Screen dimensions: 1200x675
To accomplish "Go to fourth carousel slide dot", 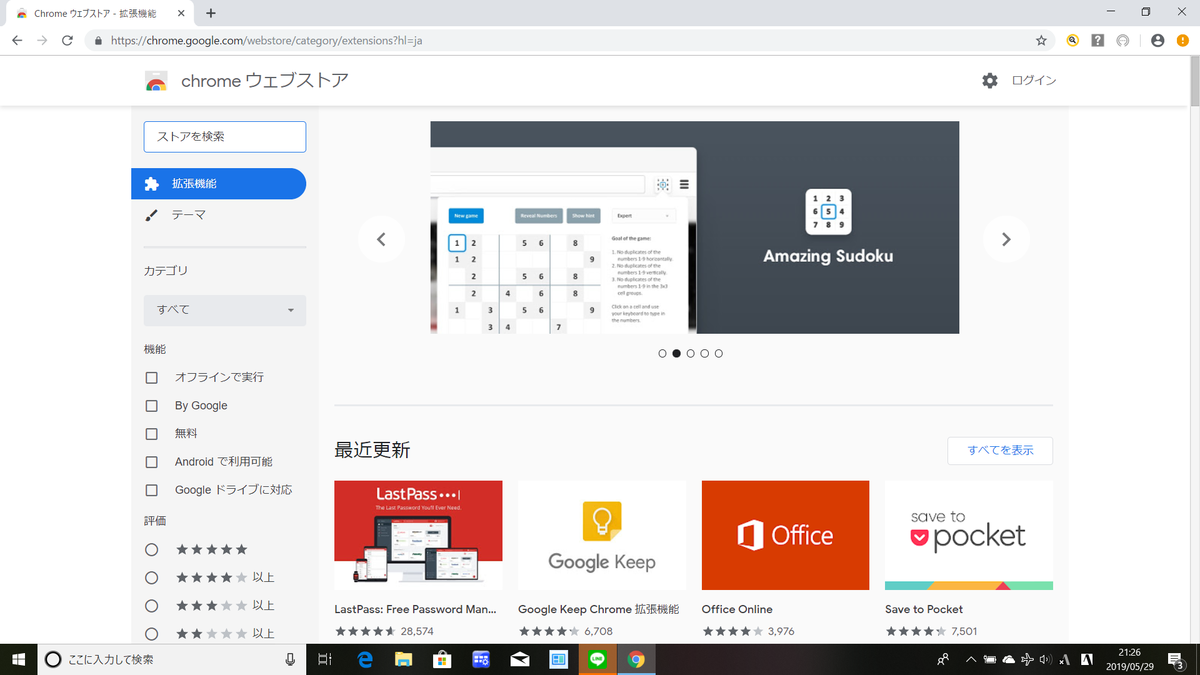I will [704, 353].
